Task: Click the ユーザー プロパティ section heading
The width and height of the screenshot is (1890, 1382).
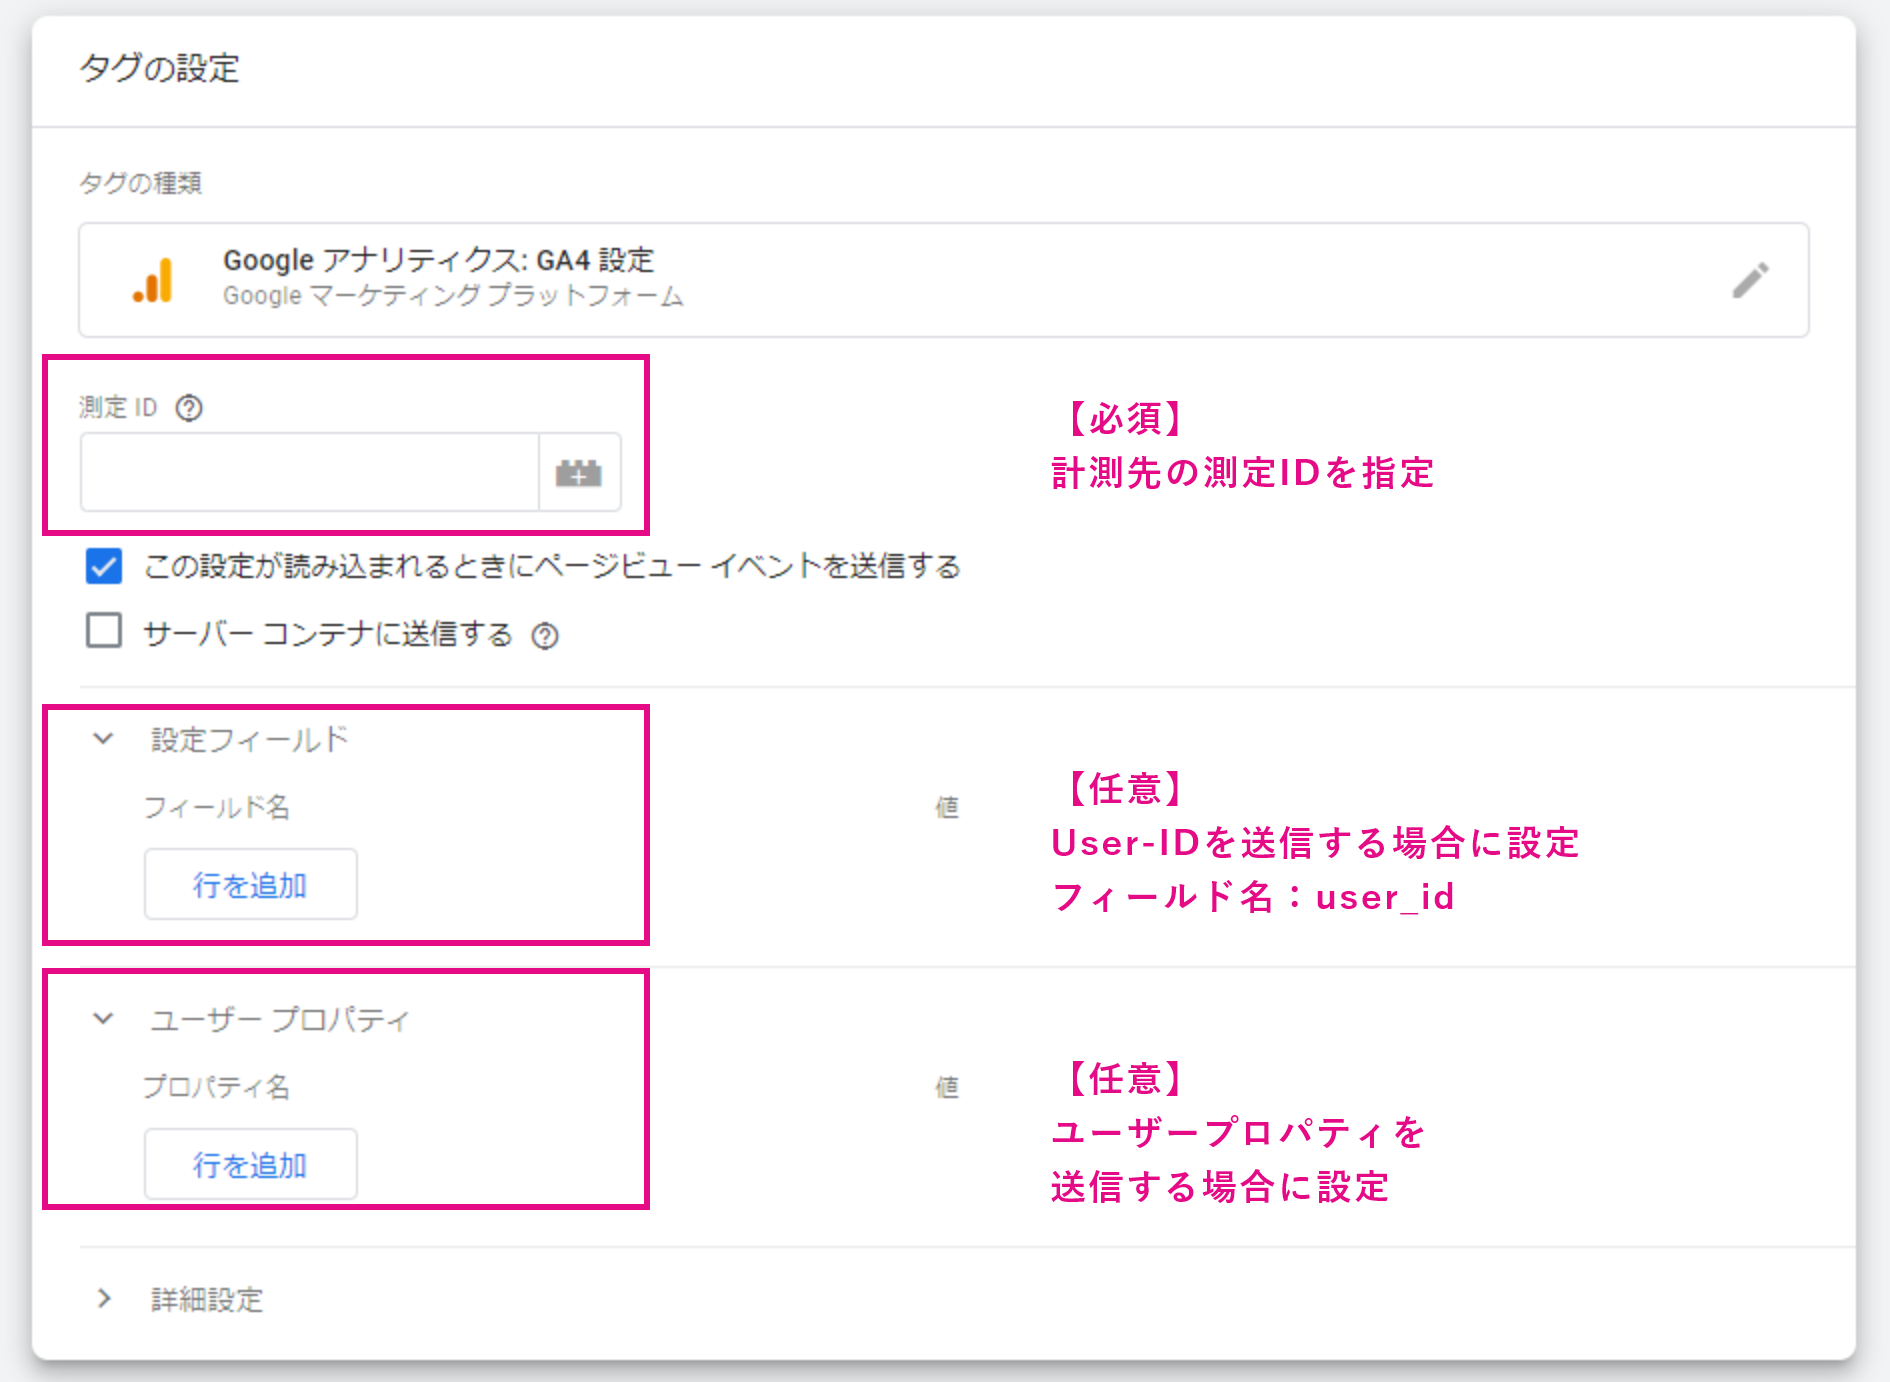Action: (x=280, y=1020)
